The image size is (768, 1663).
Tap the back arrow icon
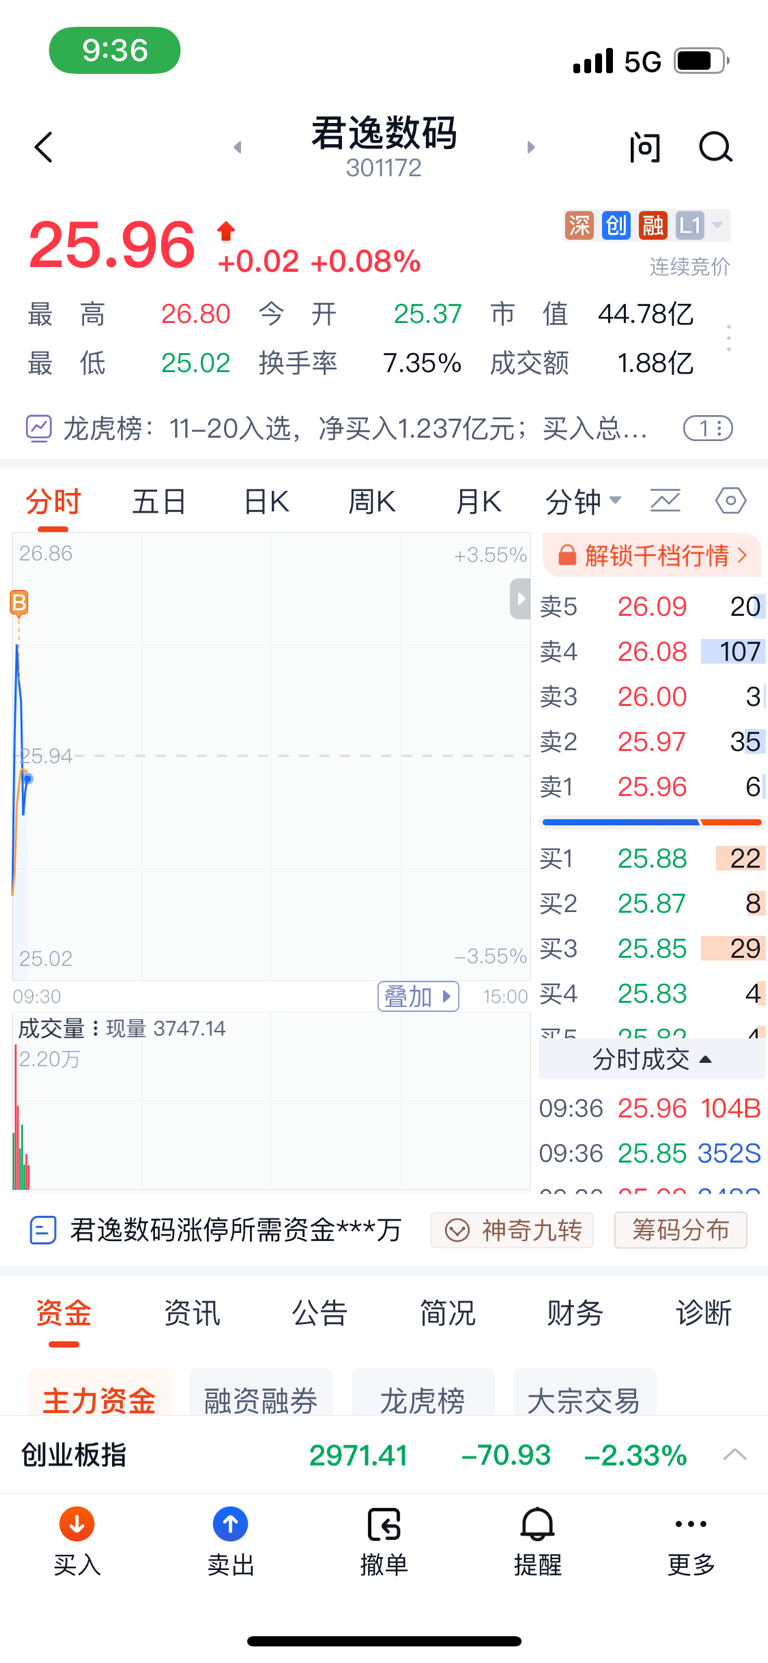pos(44,148)
